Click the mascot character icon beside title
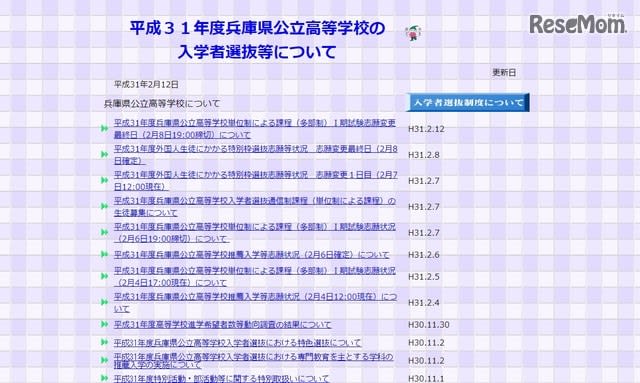The height and width of the screenshot is (383, 640). (x=413, y=32)
